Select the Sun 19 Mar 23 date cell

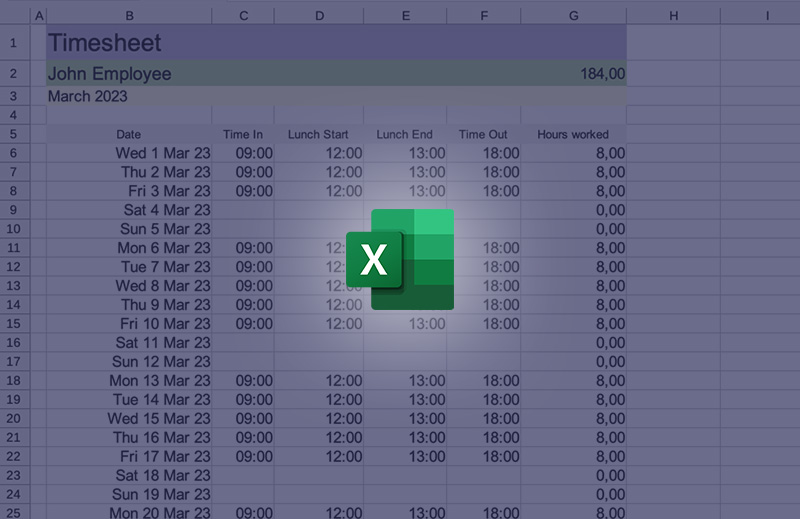(129, 494)
